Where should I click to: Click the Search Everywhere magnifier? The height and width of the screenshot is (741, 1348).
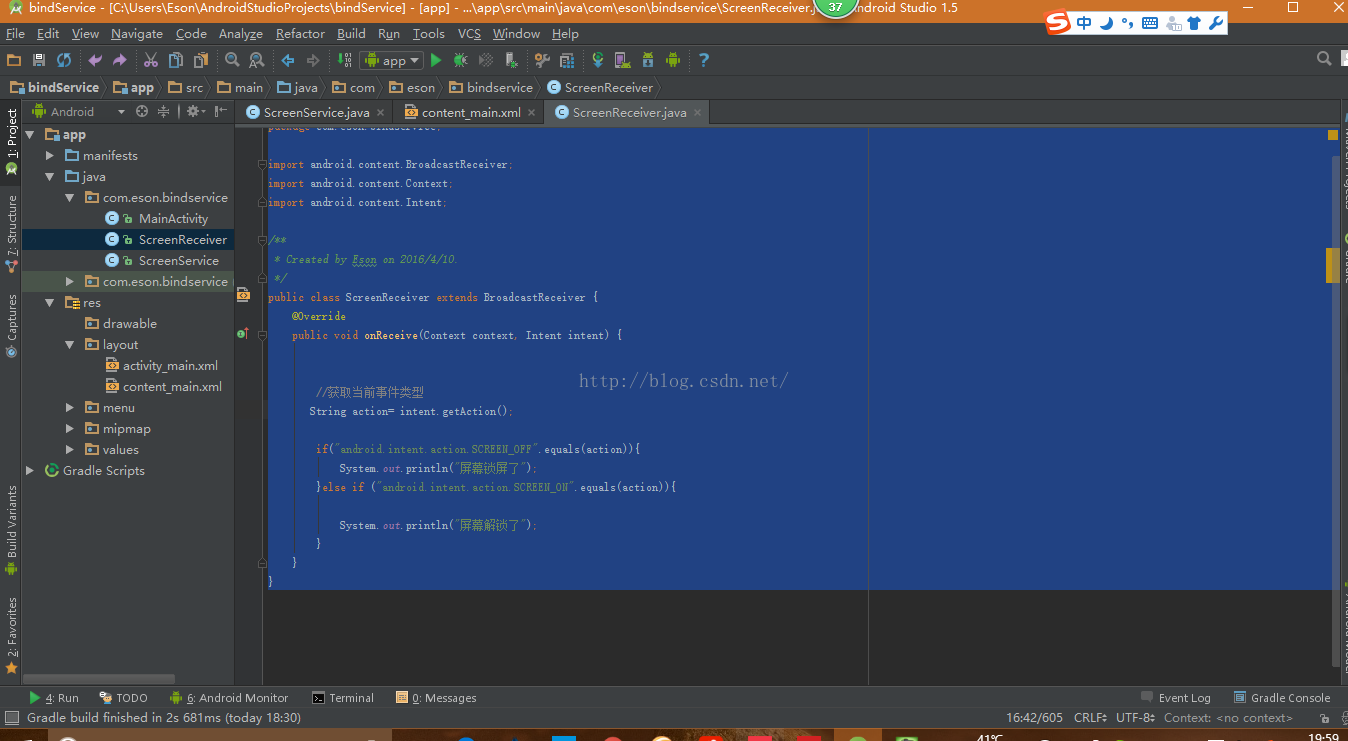(x=1324, y=60)
